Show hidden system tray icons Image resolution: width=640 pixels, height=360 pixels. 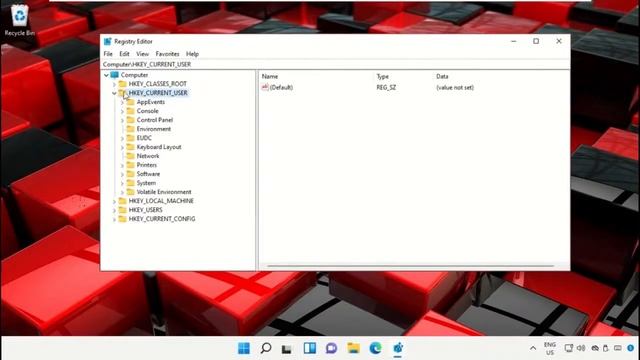coord(533,348)
